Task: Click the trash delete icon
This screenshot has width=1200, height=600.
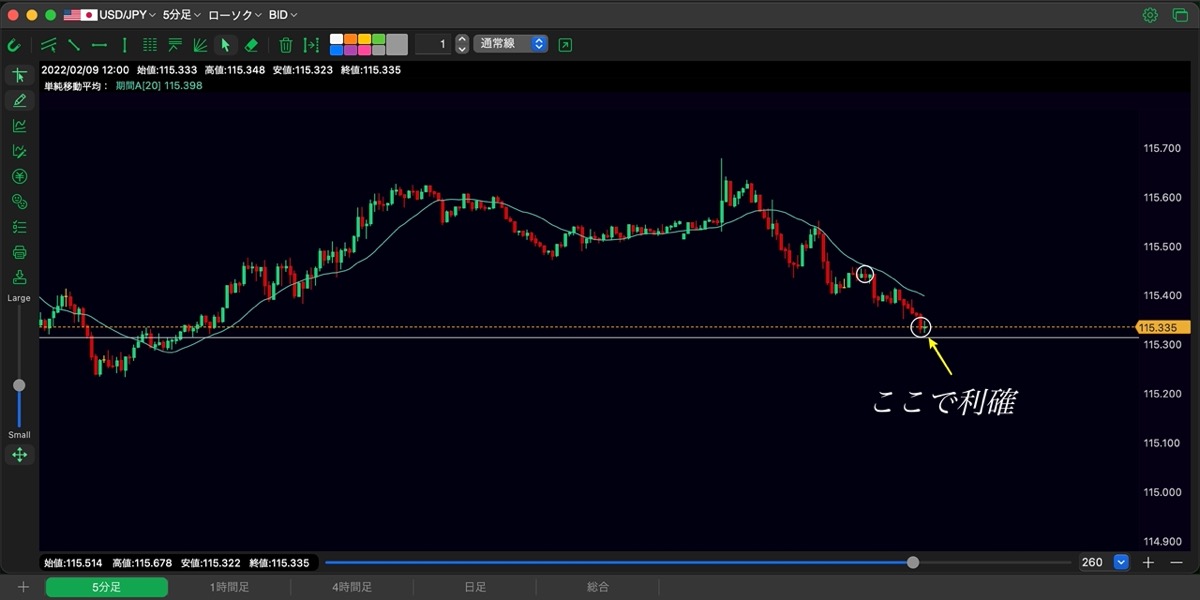Action: [286, 45]
